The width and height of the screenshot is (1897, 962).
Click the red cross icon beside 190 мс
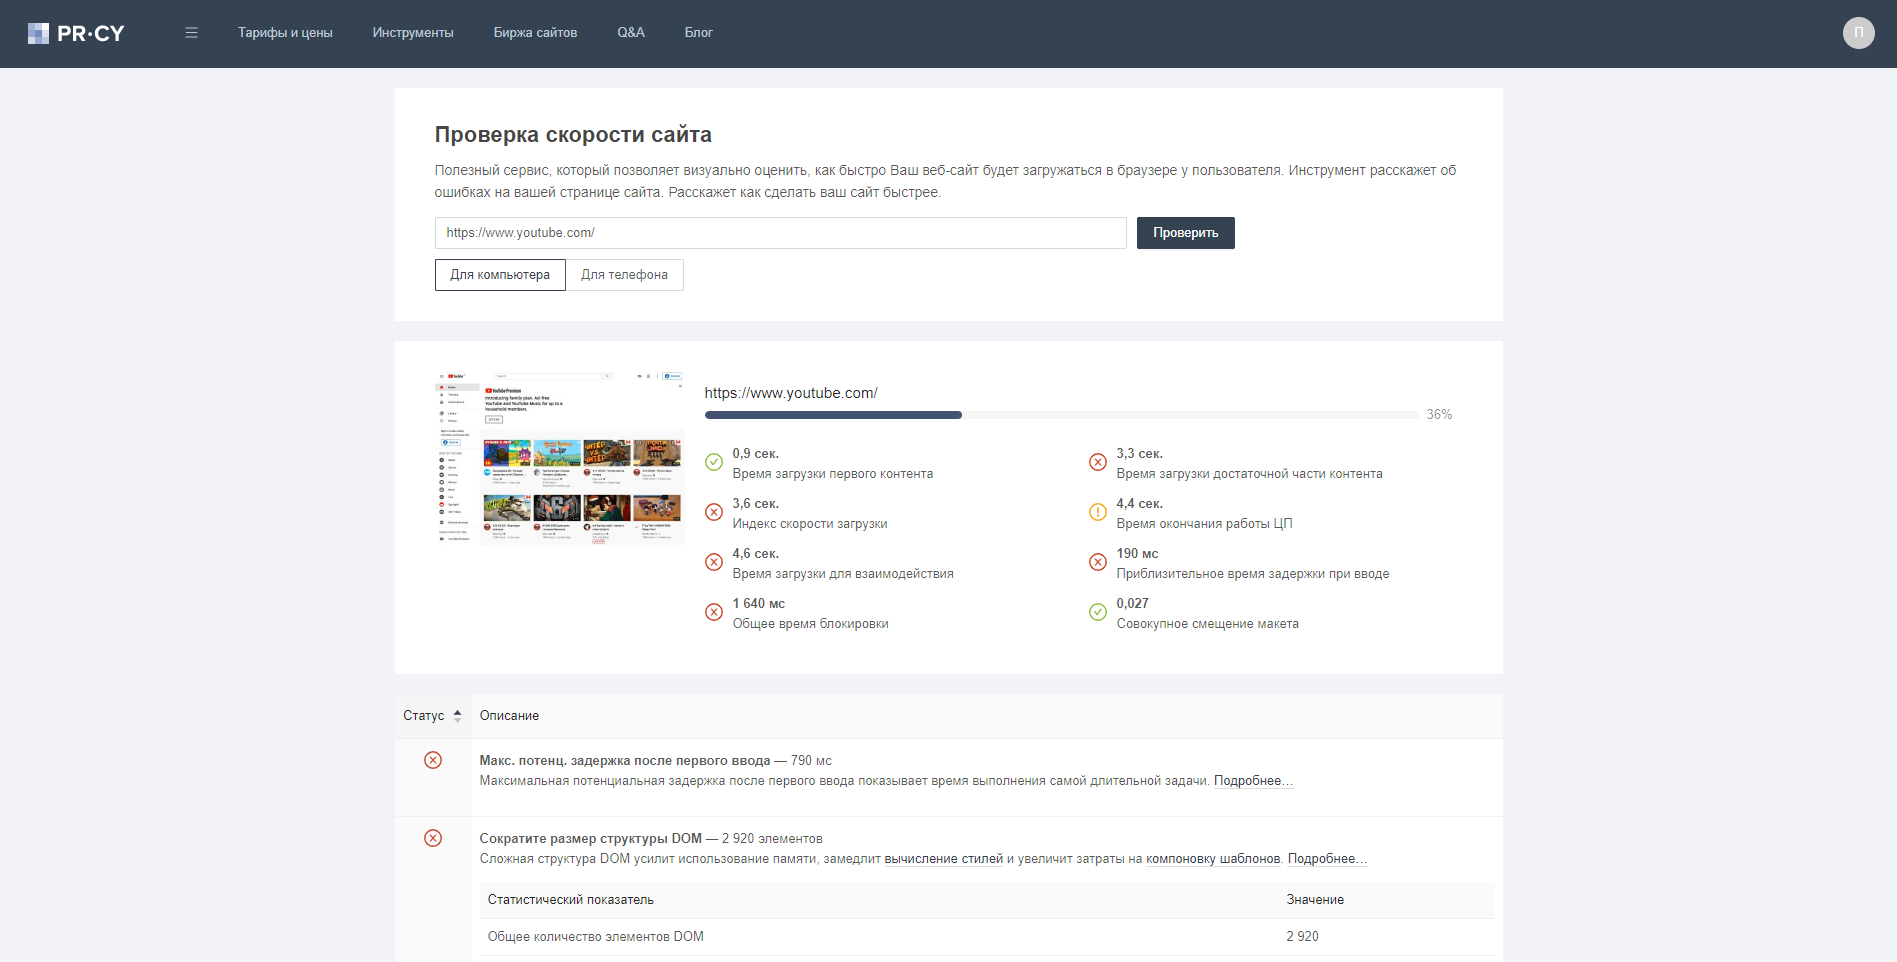1098,562
